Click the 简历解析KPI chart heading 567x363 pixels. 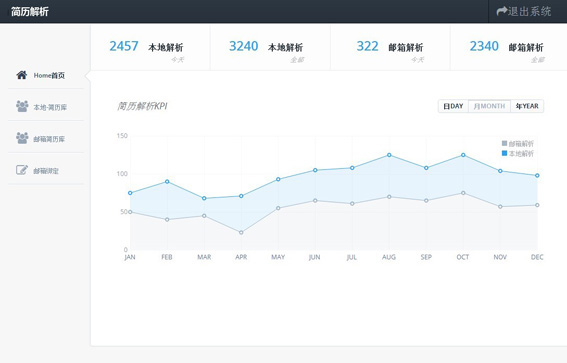[x=142, y=106]
